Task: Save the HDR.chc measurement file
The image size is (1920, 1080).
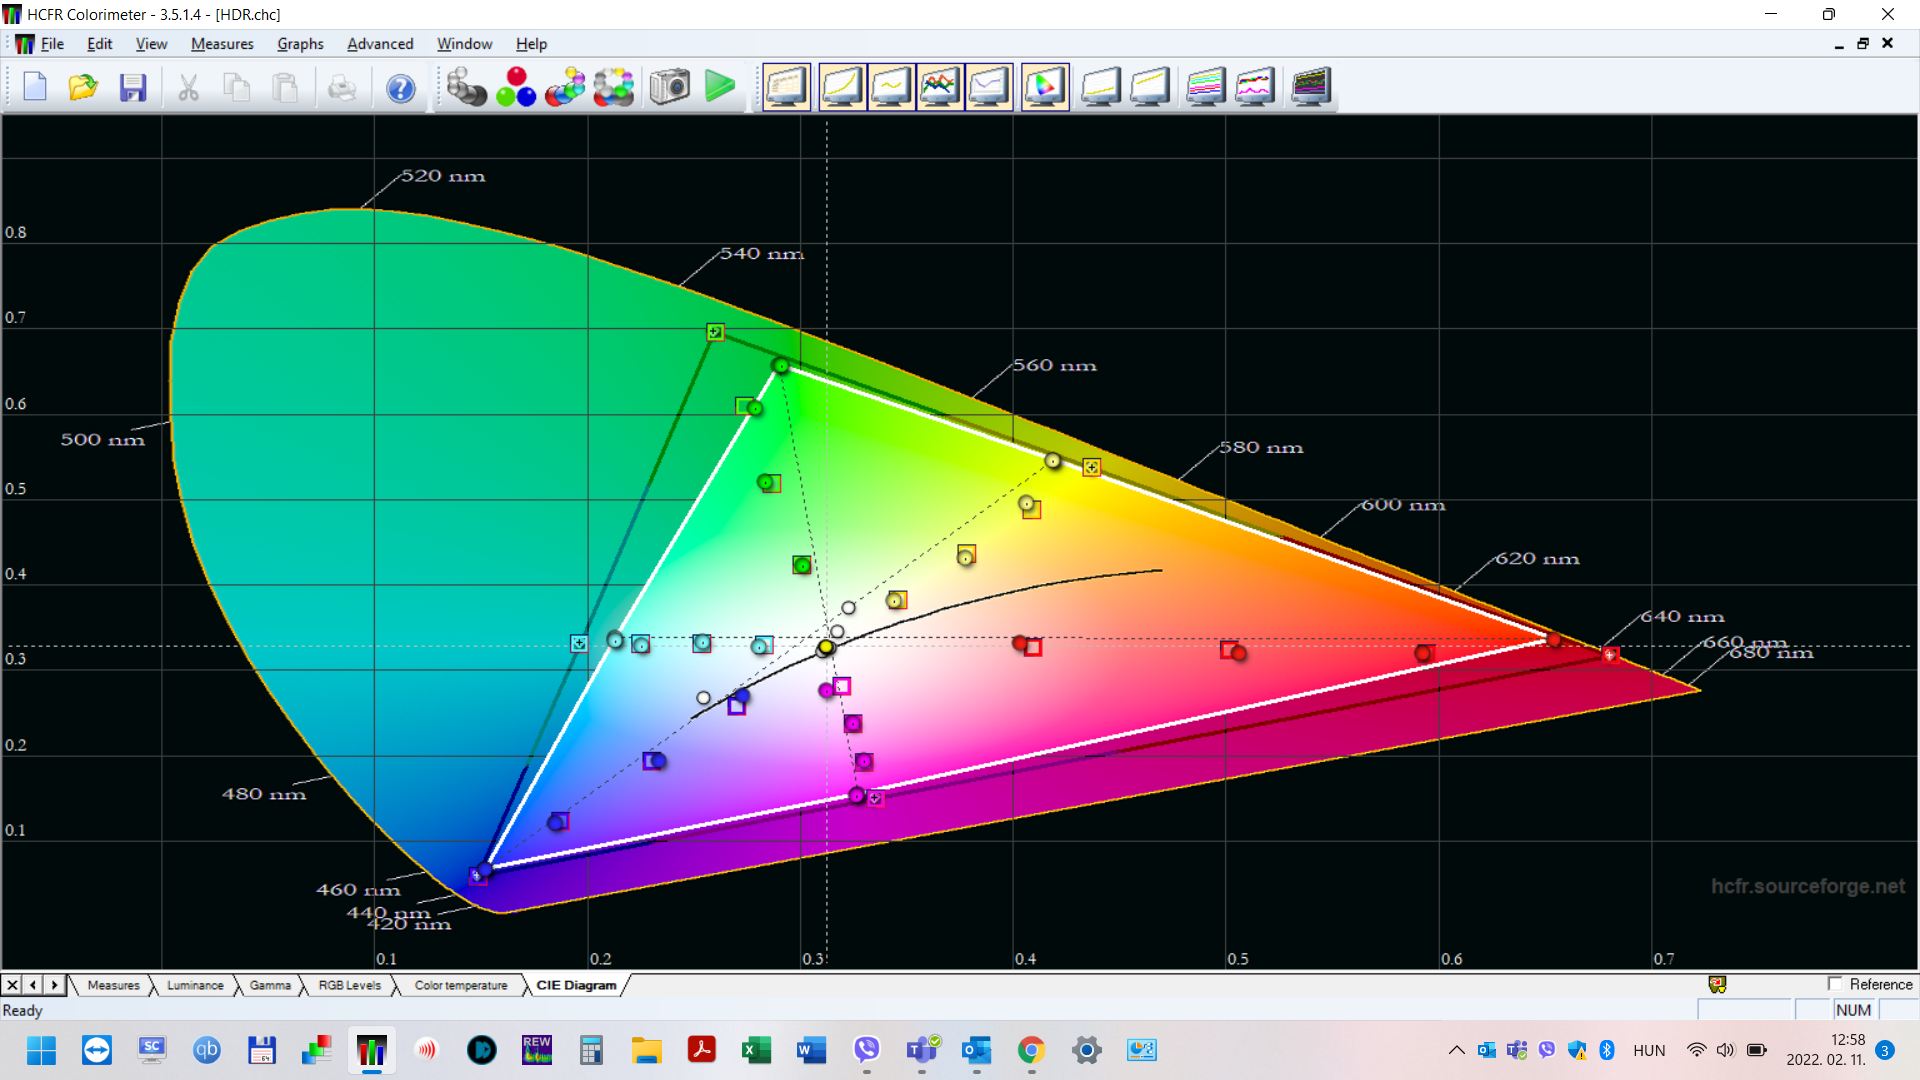Action: (133, 88)
